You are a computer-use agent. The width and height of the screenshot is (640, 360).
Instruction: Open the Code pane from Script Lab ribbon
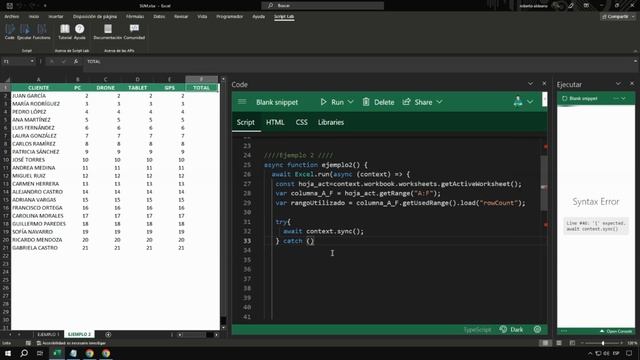(10, 31)
